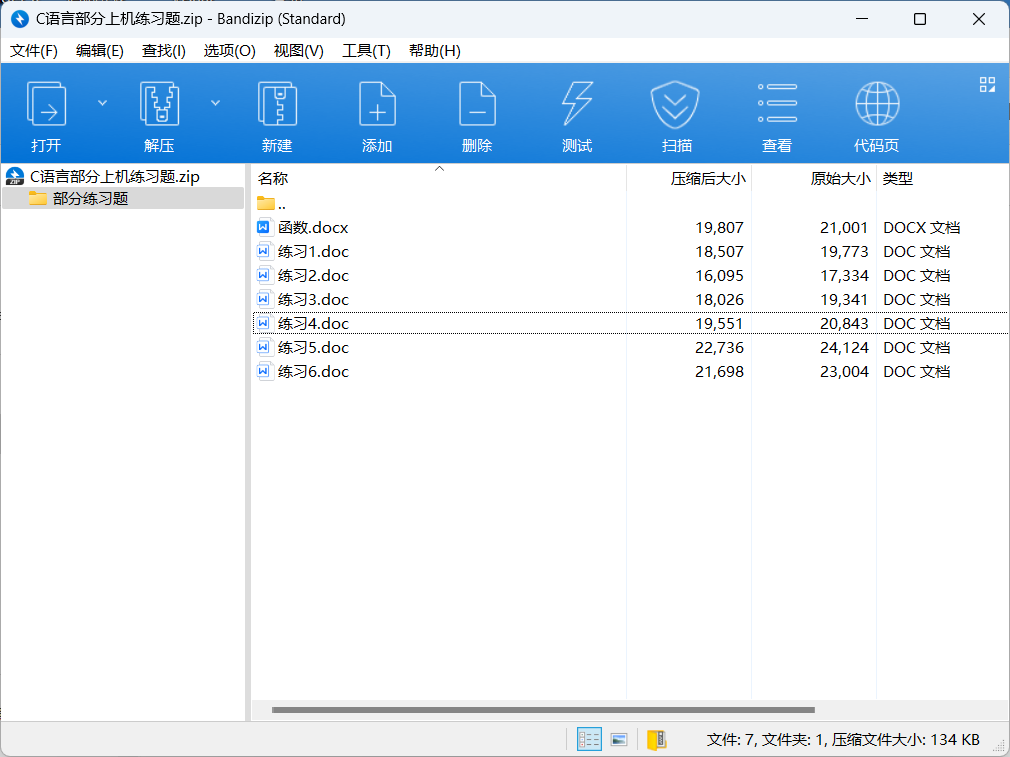Click the View (查看) list icon
The image size is (1010, 757).
(777, 103)
